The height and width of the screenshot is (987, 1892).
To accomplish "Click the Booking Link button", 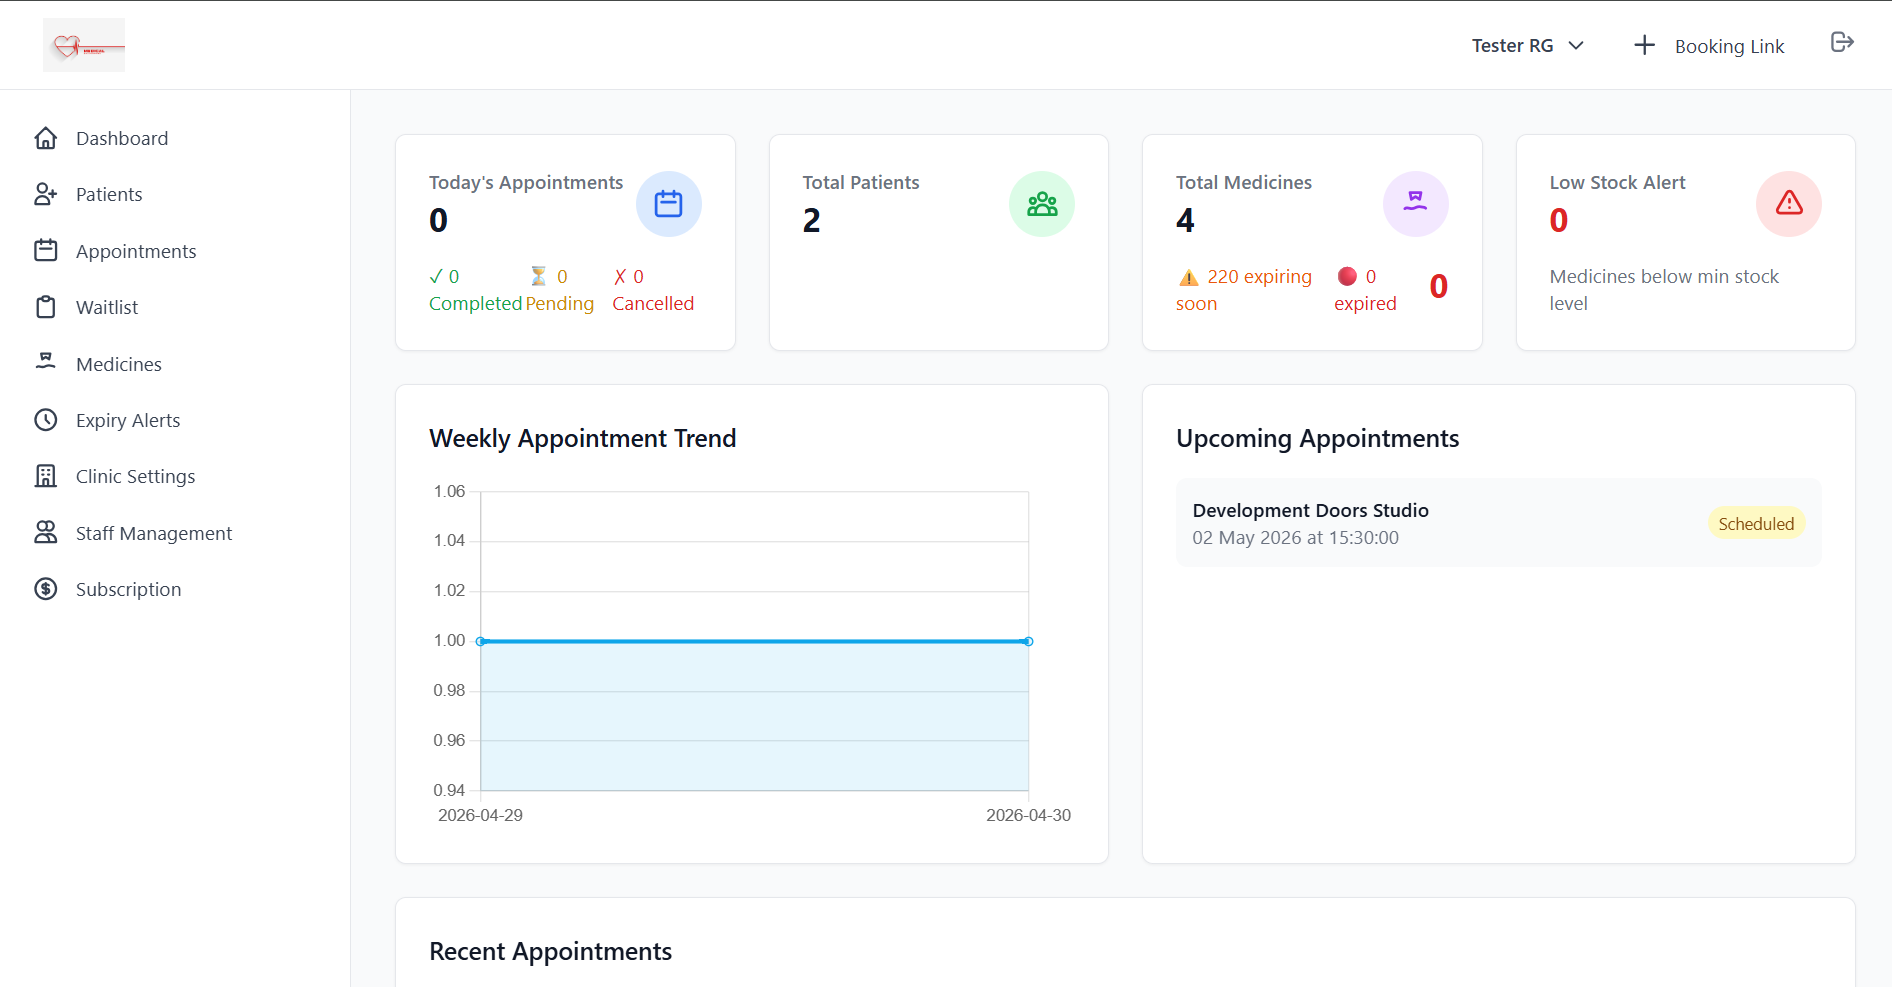I will point(1709,46).
